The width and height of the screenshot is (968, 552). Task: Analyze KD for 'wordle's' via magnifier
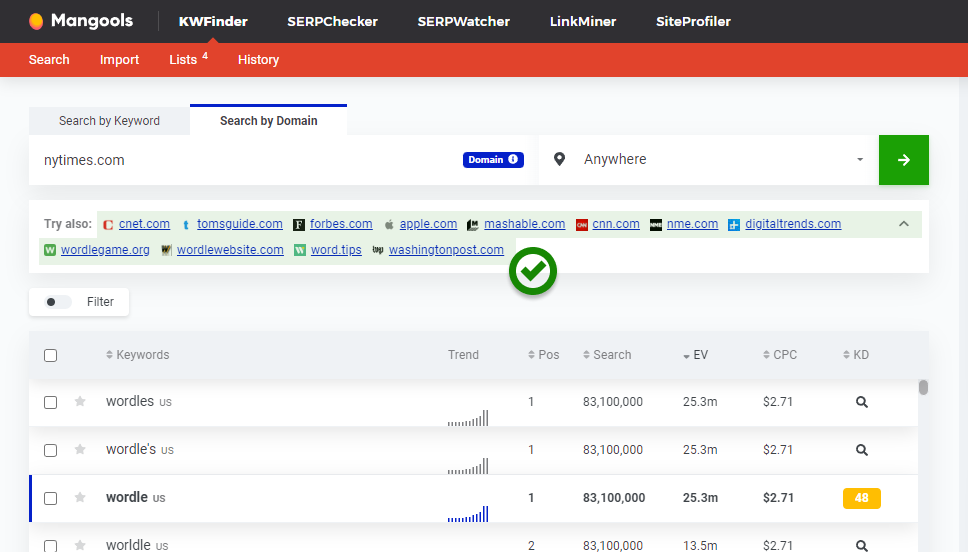tap(861, 450)
